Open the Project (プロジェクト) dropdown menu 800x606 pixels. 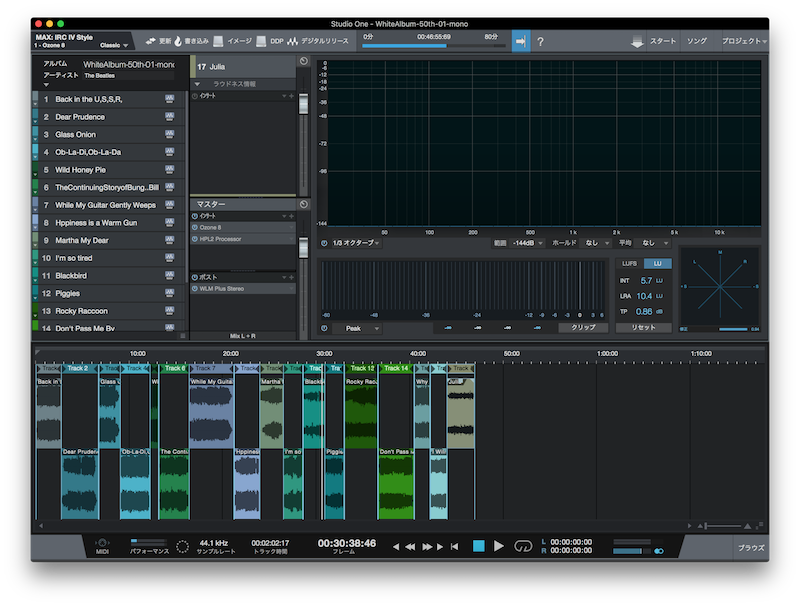pos(744,41)
